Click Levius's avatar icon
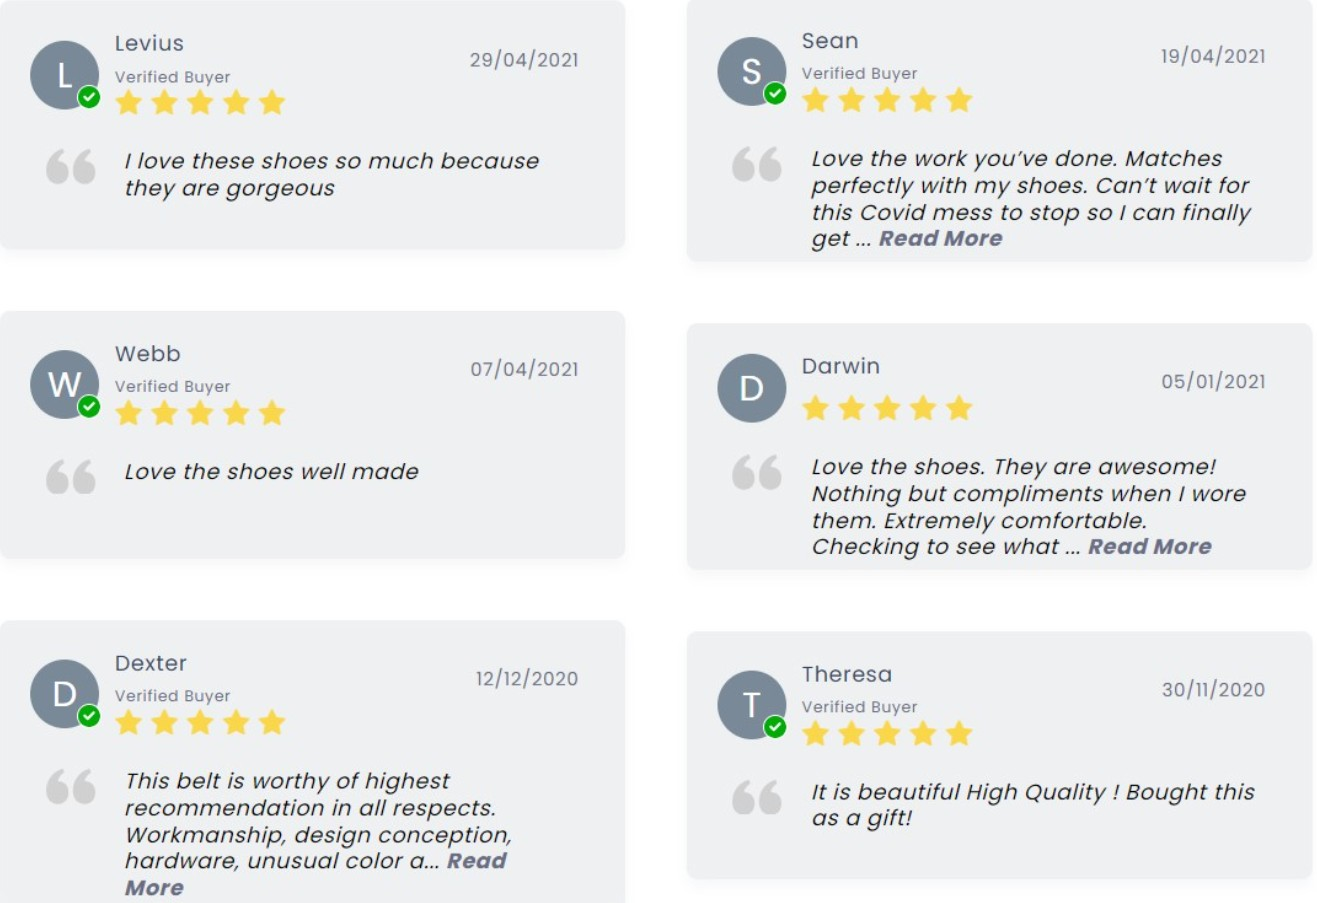The image size is (1317, 903). [x=64, y=75]
